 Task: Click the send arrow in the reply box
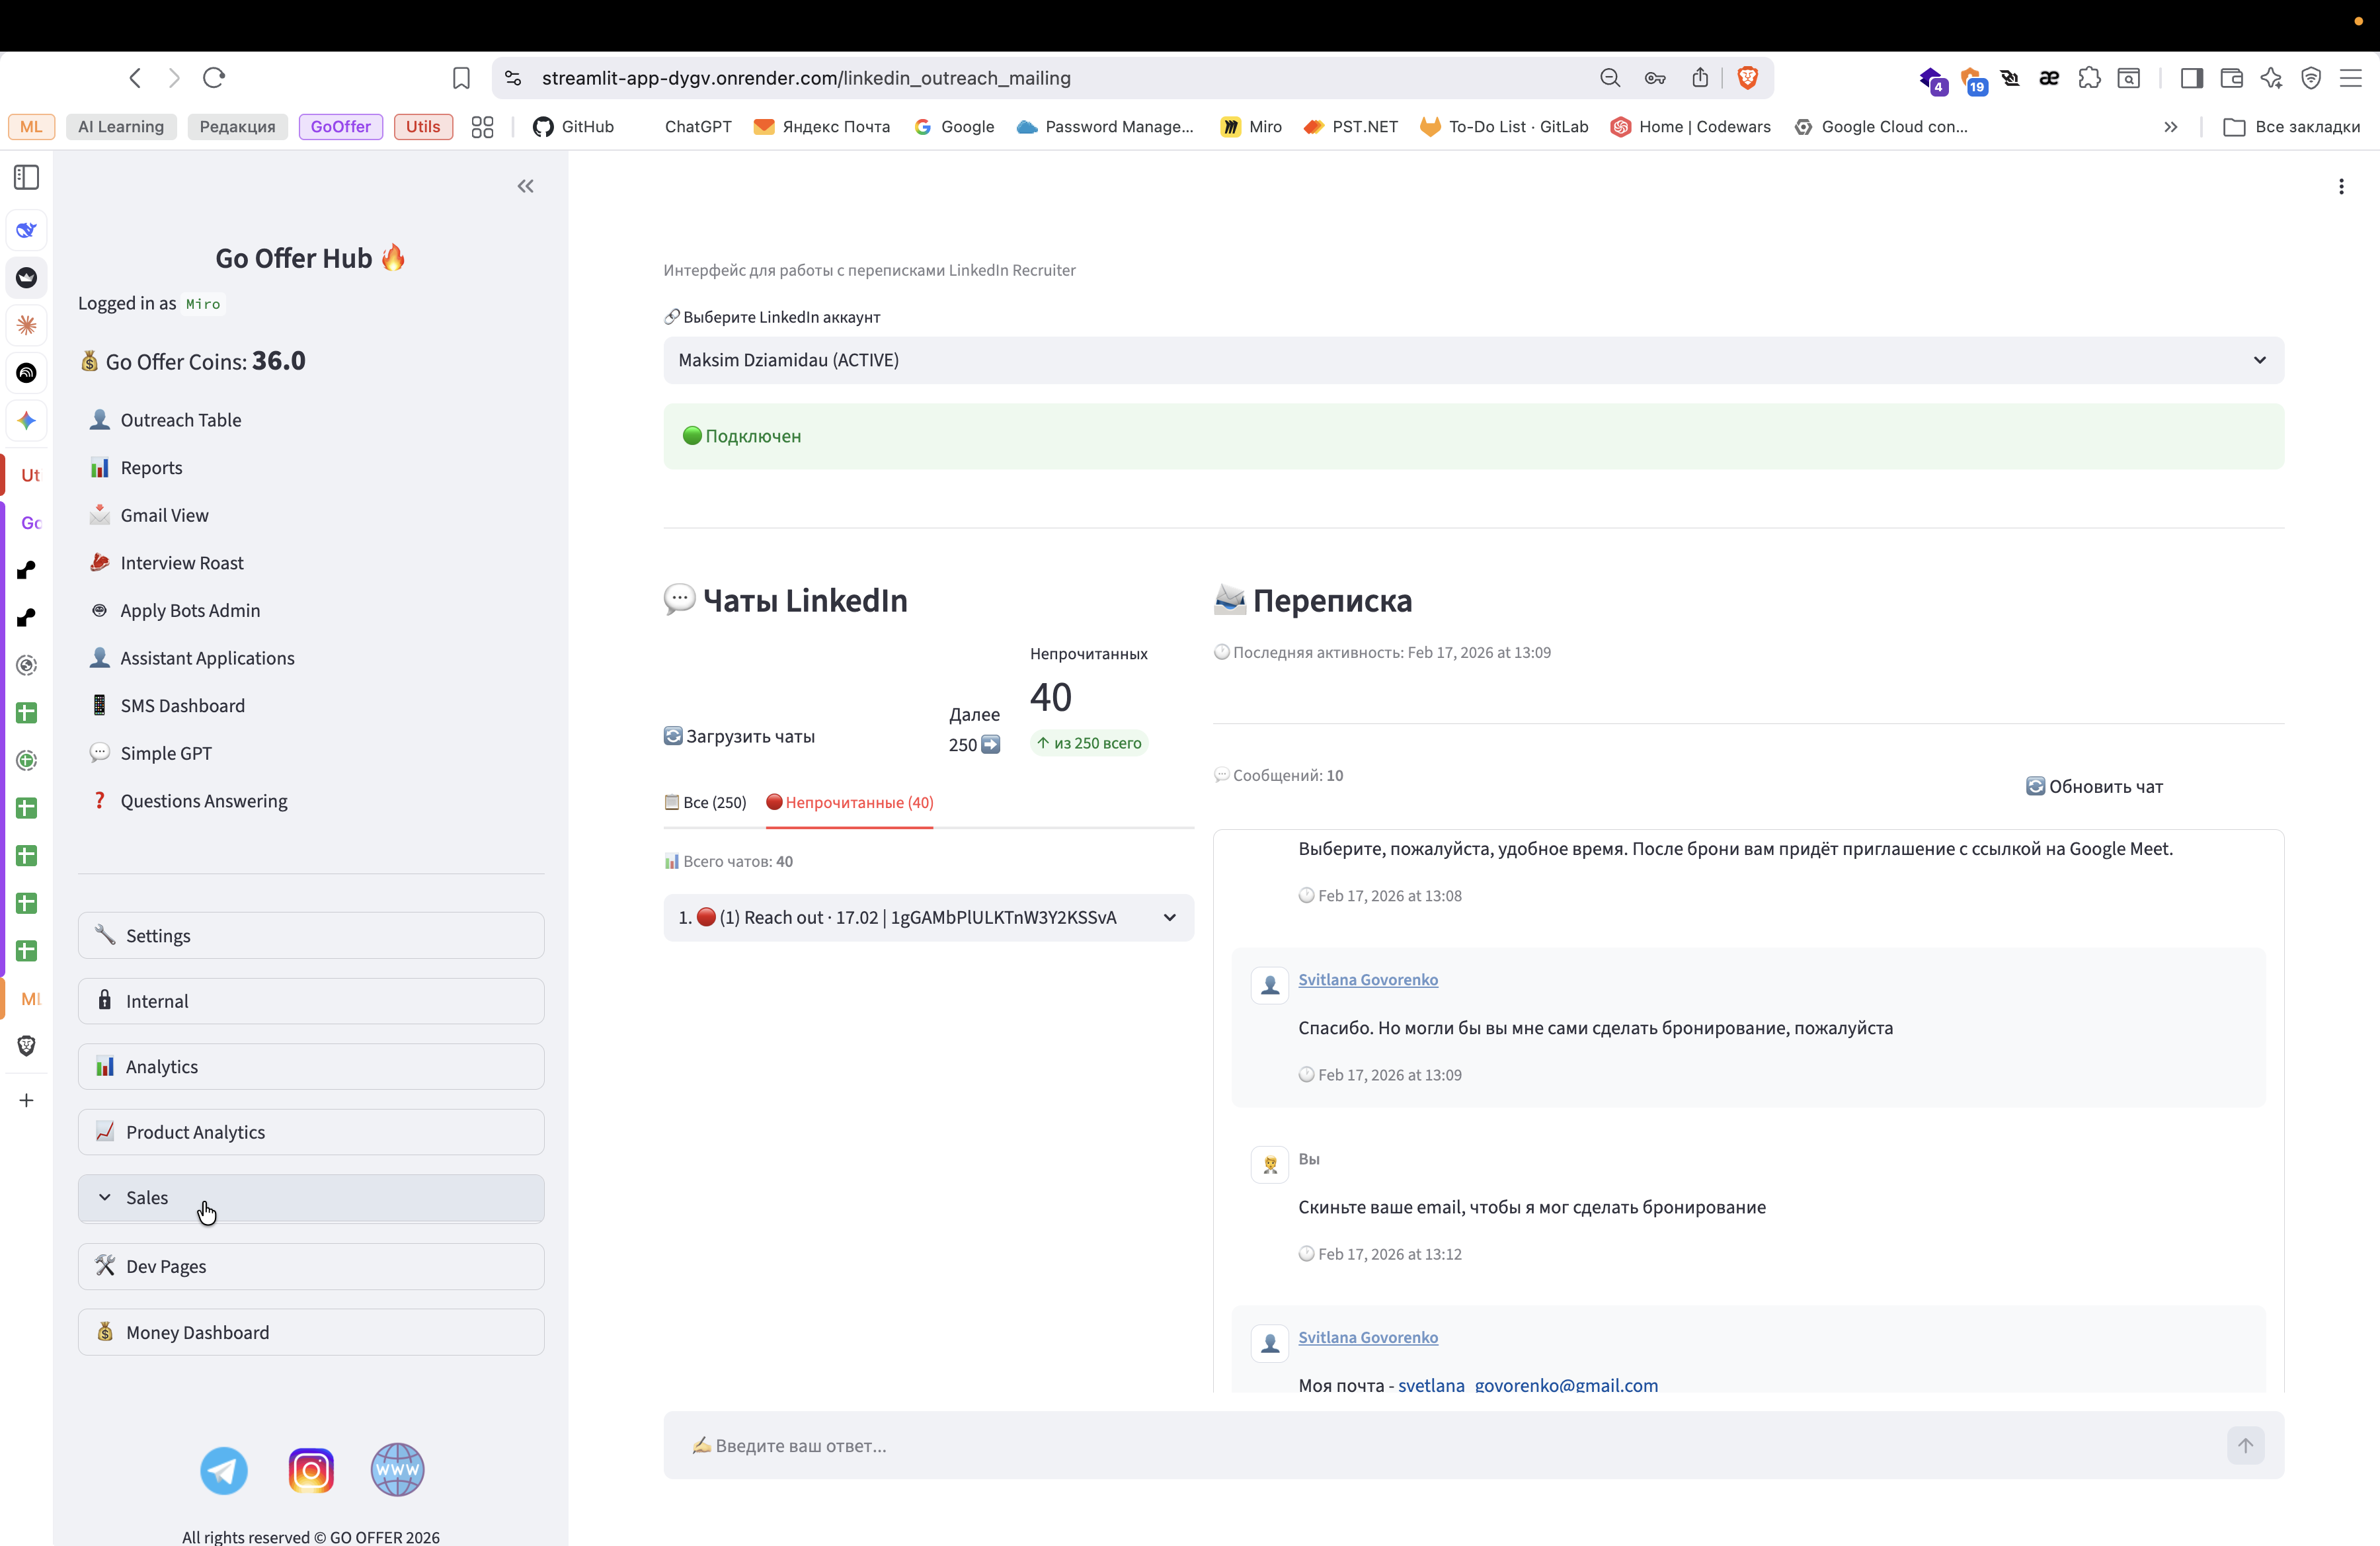[2245, 1445]
